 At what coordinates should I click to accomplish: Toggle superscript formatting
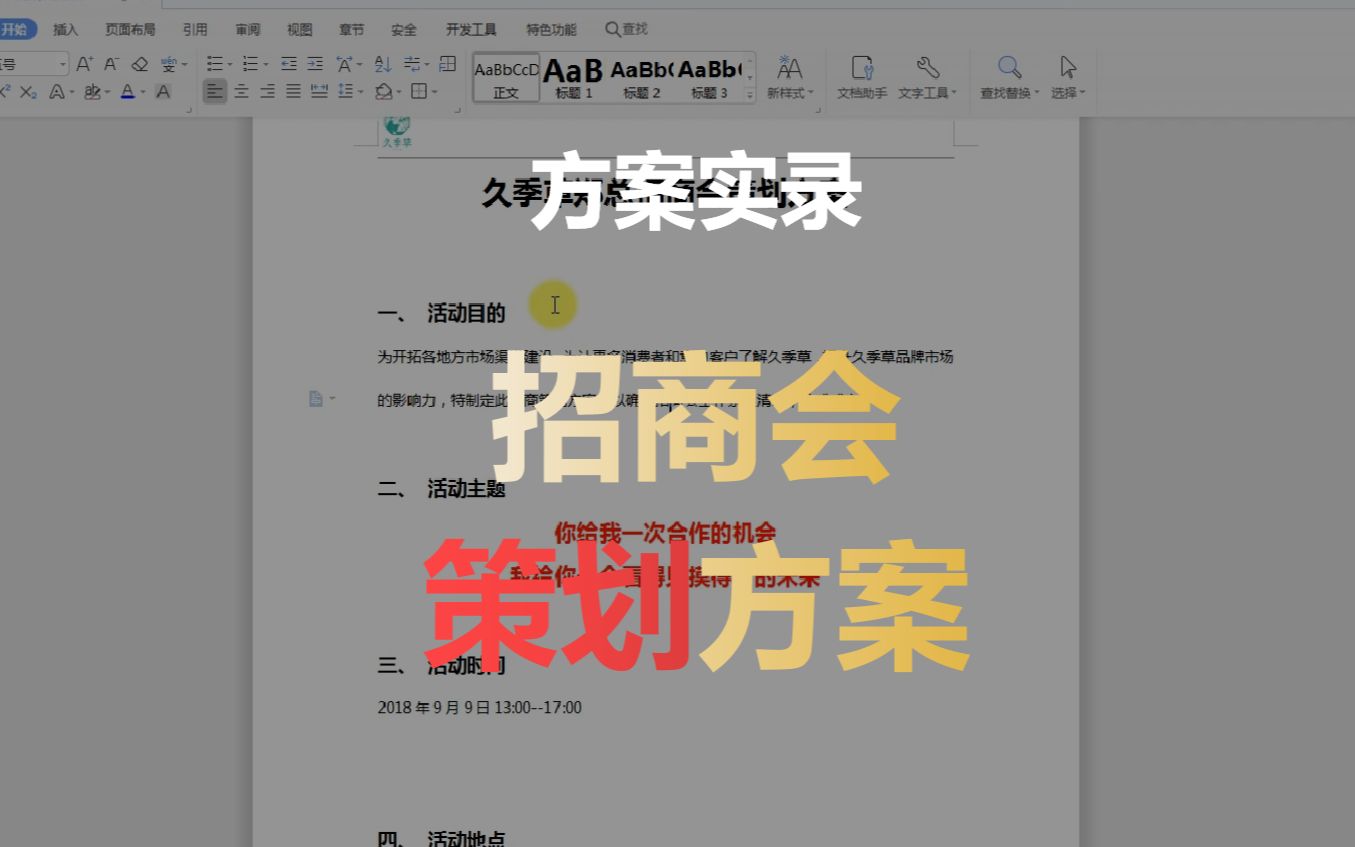5,92
